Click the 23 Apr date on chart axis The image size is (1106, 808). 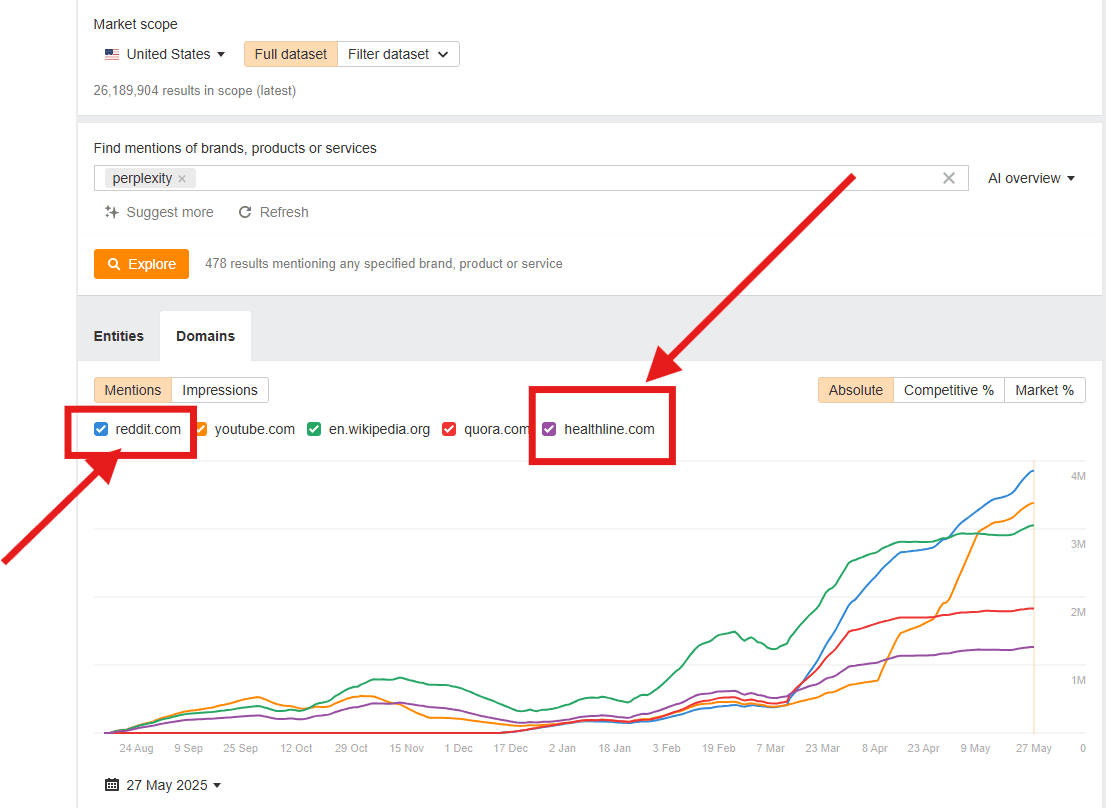click(923, 748)
